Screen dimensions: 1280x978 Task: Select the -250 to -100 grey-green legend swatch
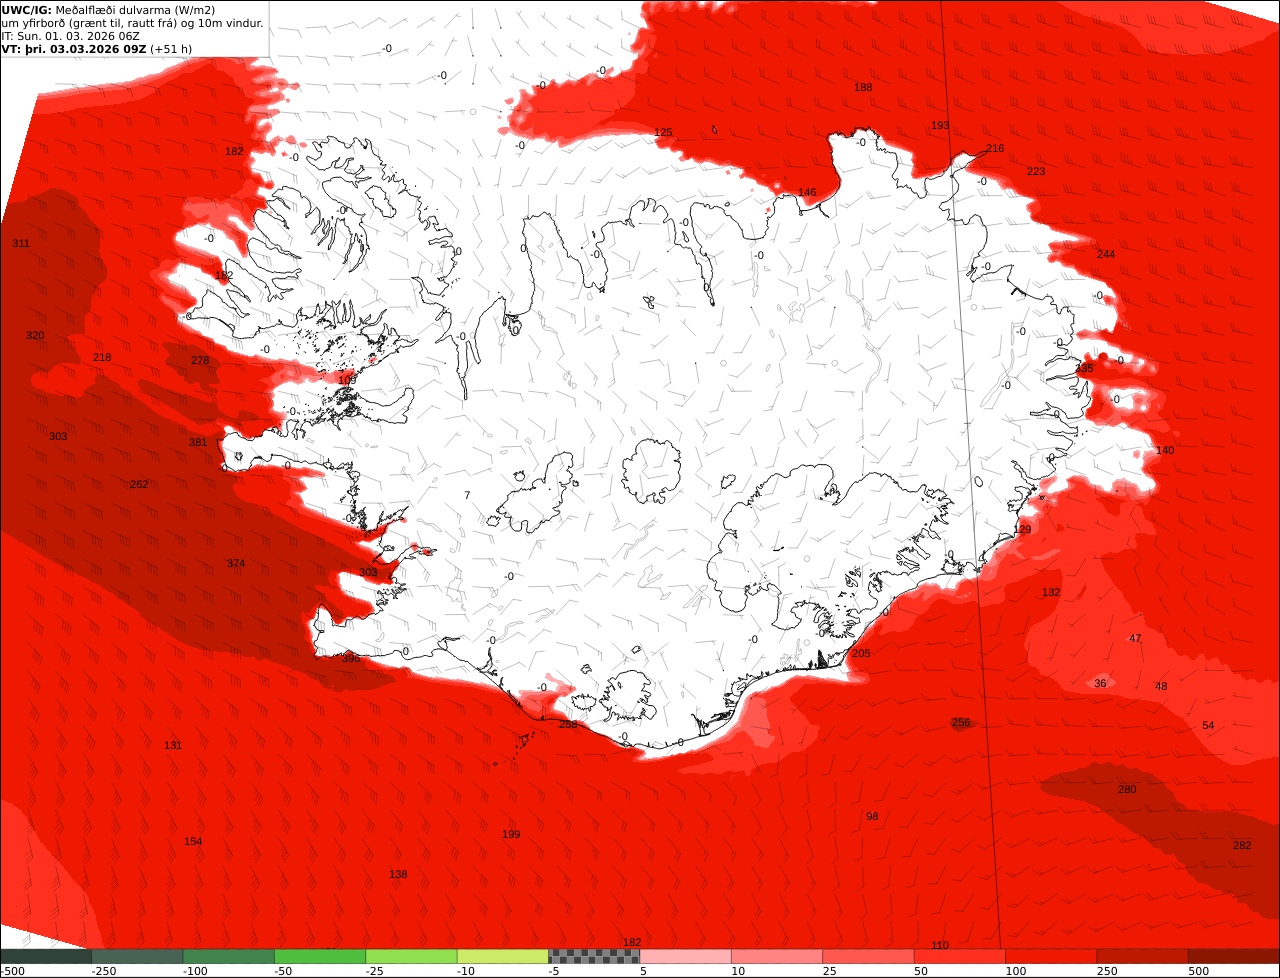tap(137, 956)
